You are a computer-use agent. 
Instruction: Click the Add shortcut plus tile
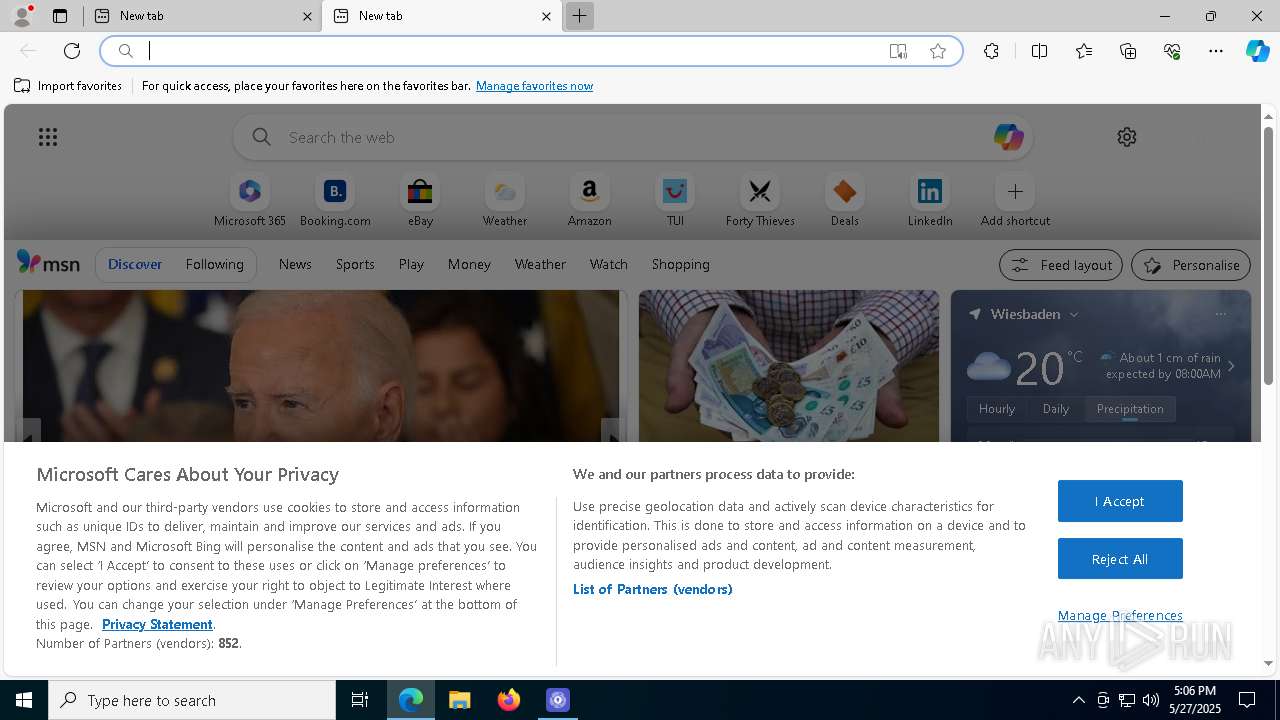point(1015,200)
